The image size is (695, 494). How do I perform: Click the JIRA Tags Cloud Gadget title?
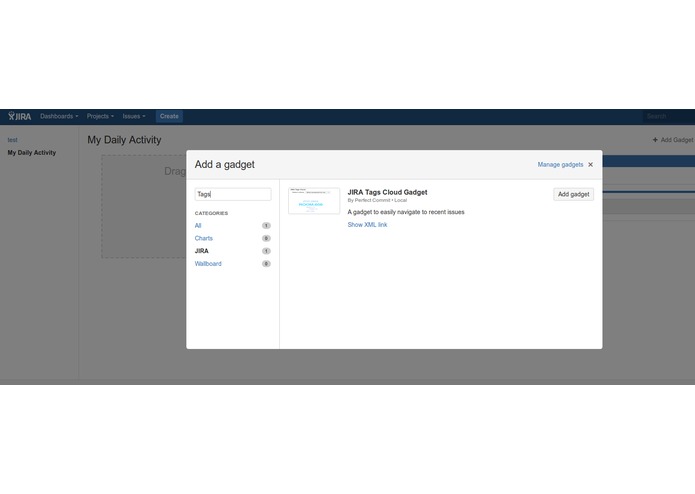tap(387, 192)
